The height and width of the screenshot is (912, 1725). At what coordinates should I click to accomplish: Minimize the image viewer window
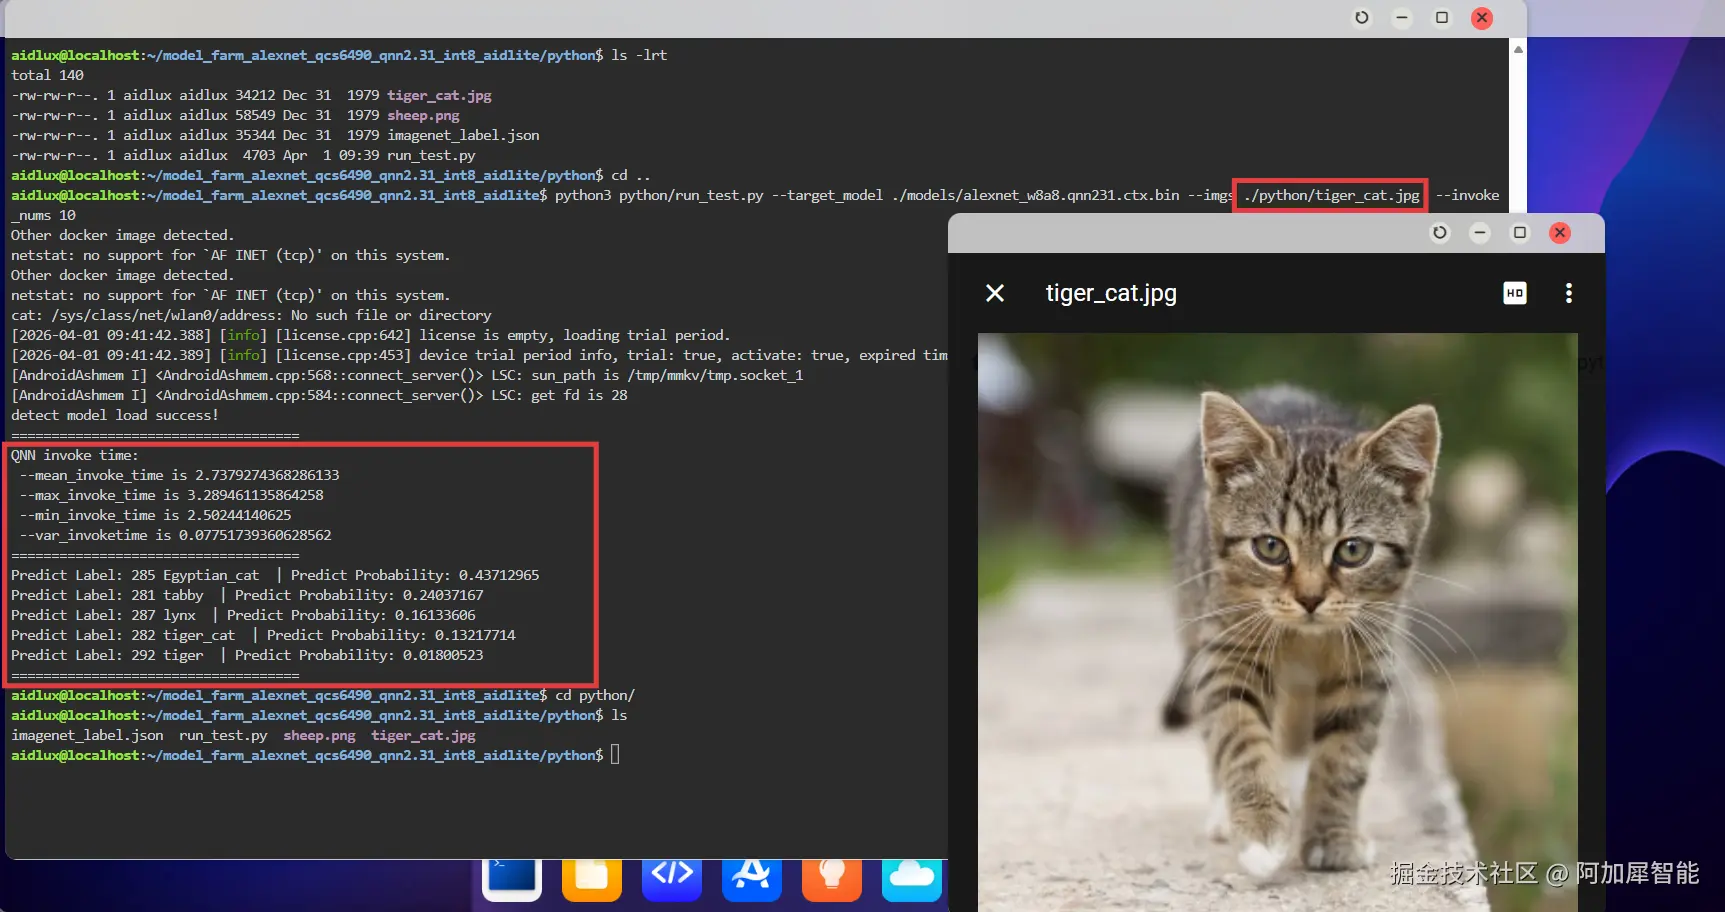1480,233
